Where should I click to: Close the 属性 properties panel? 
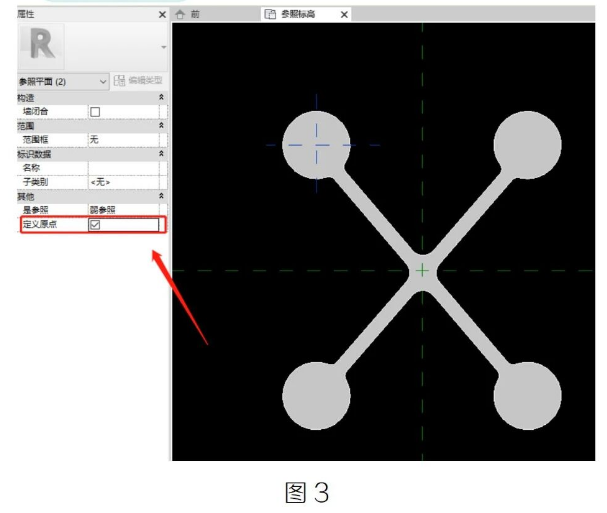(162, 15)
